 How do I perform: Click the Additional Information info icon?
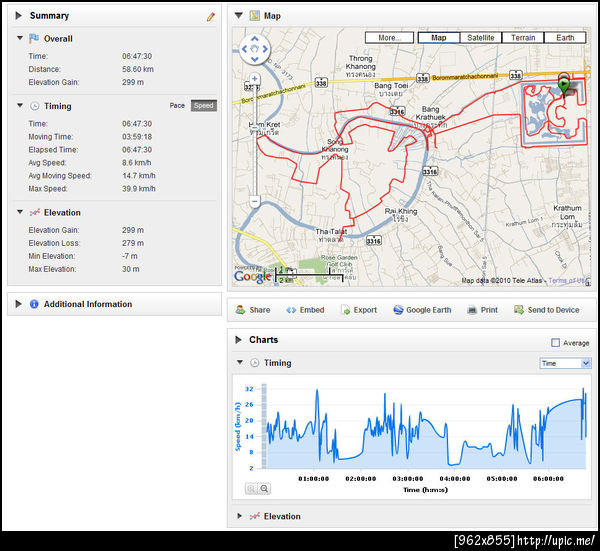tap(34, 304)
